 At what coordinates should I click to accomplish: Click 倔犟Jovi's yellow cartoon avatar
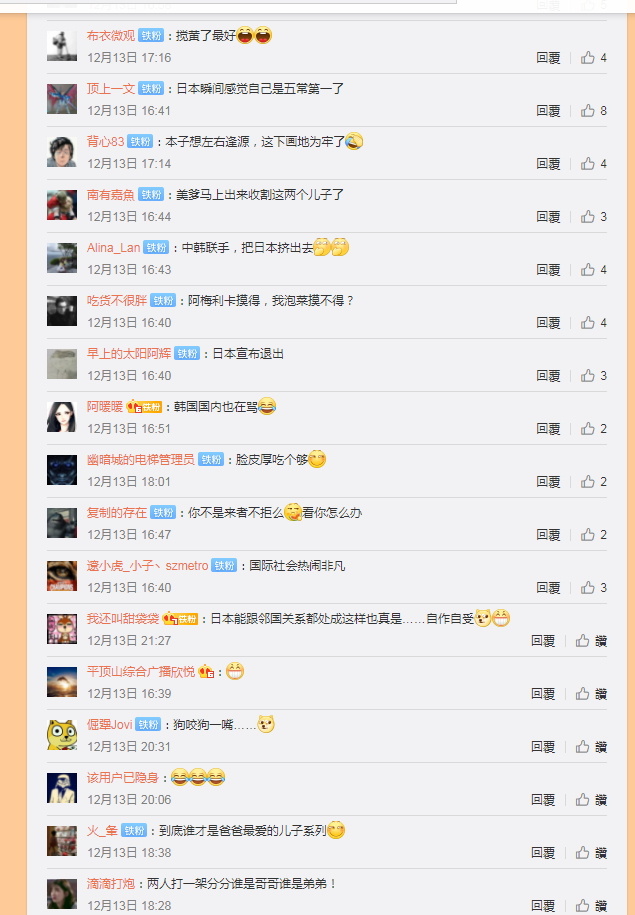coord(62,735)
